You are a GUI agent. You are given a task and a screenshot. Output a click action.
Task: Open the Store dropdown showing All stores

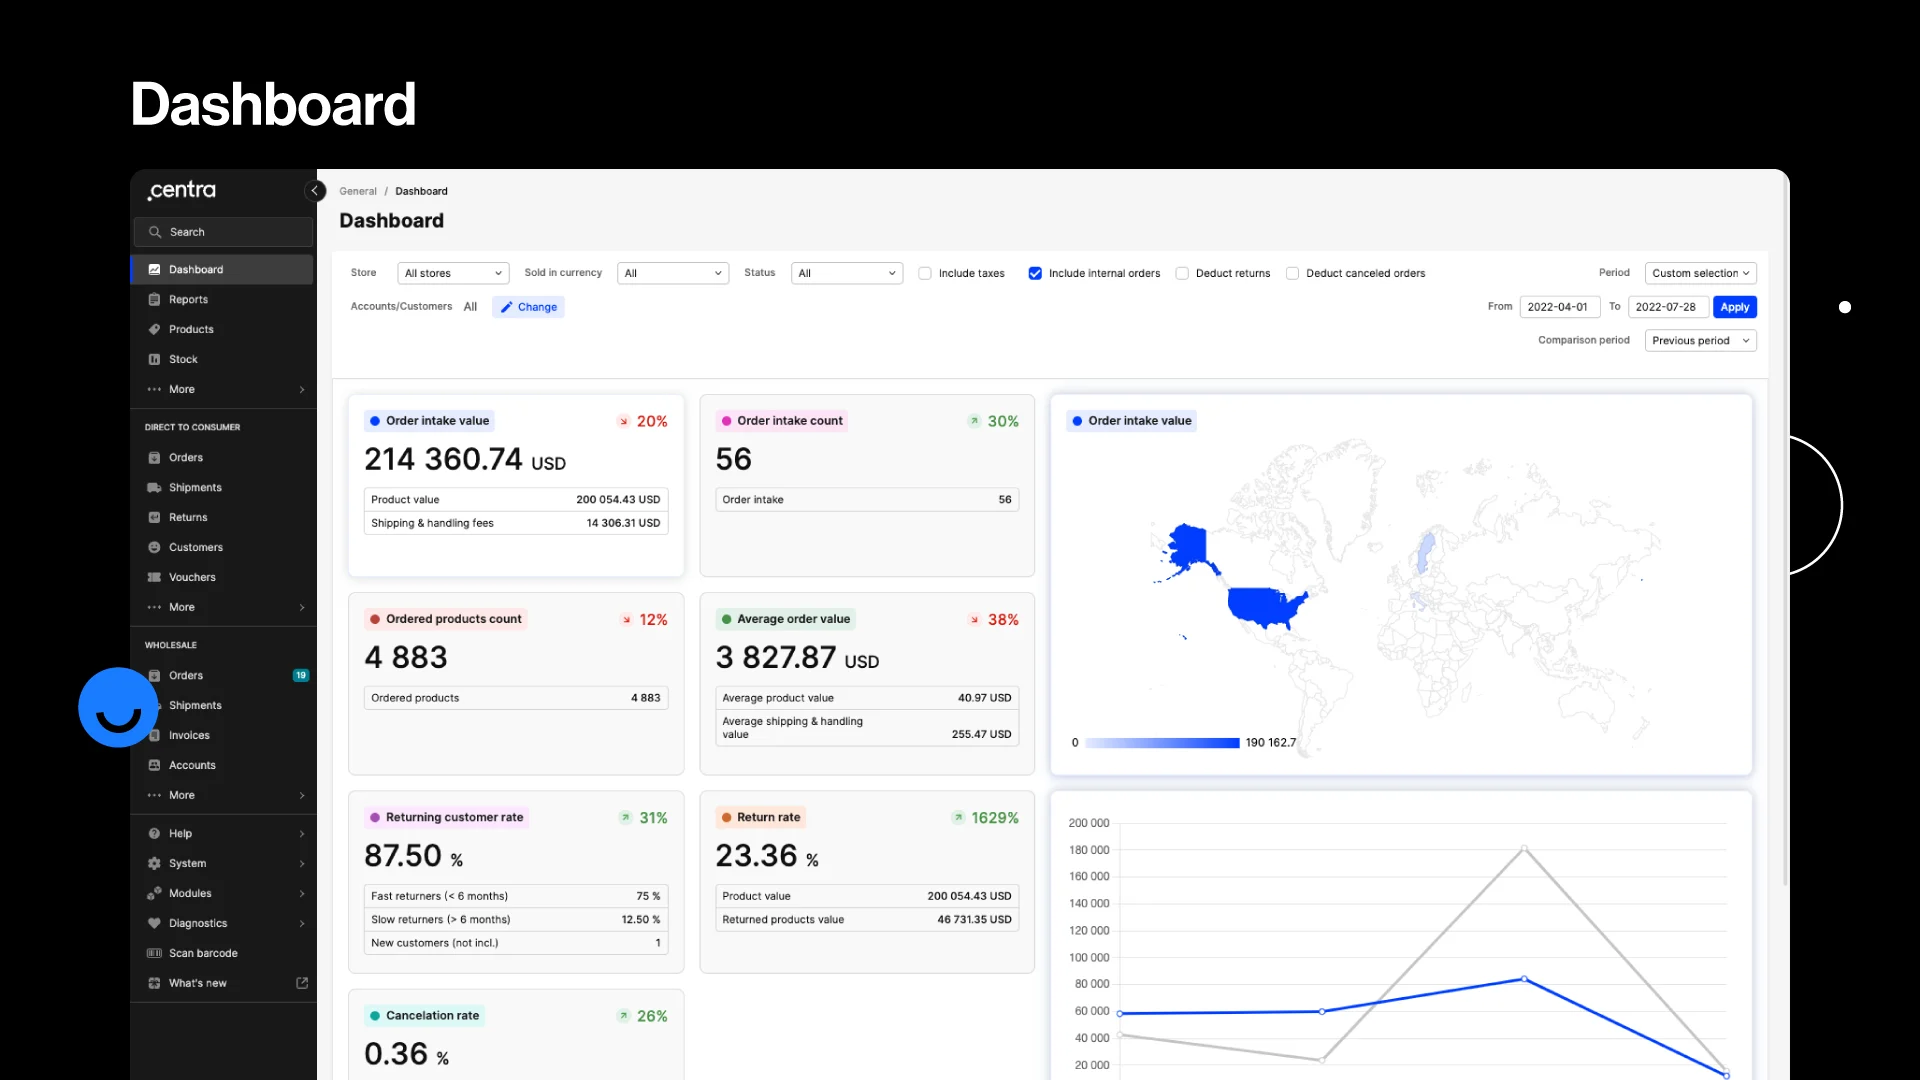tap(453, 273)
